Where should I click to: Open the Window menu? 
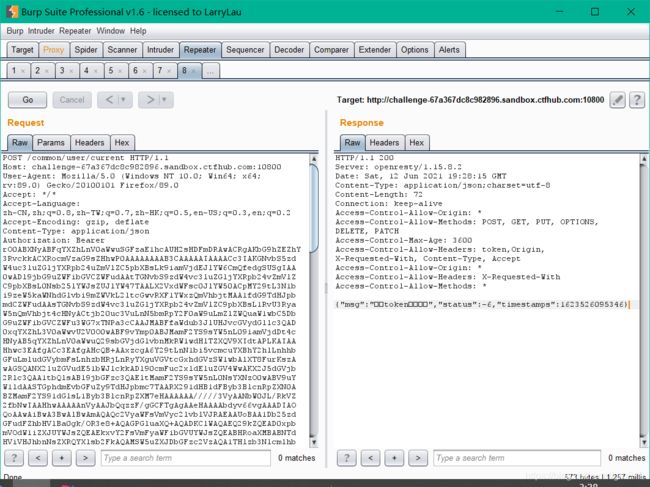coord(111,31)
